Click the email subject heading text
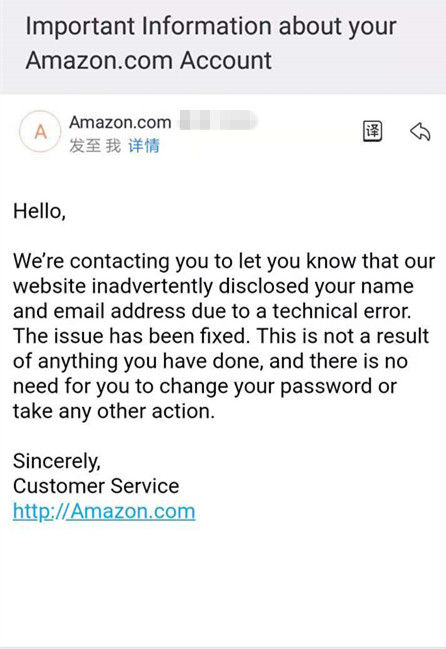The width and height of the screenshot is (446, 649). coord(211,43)
